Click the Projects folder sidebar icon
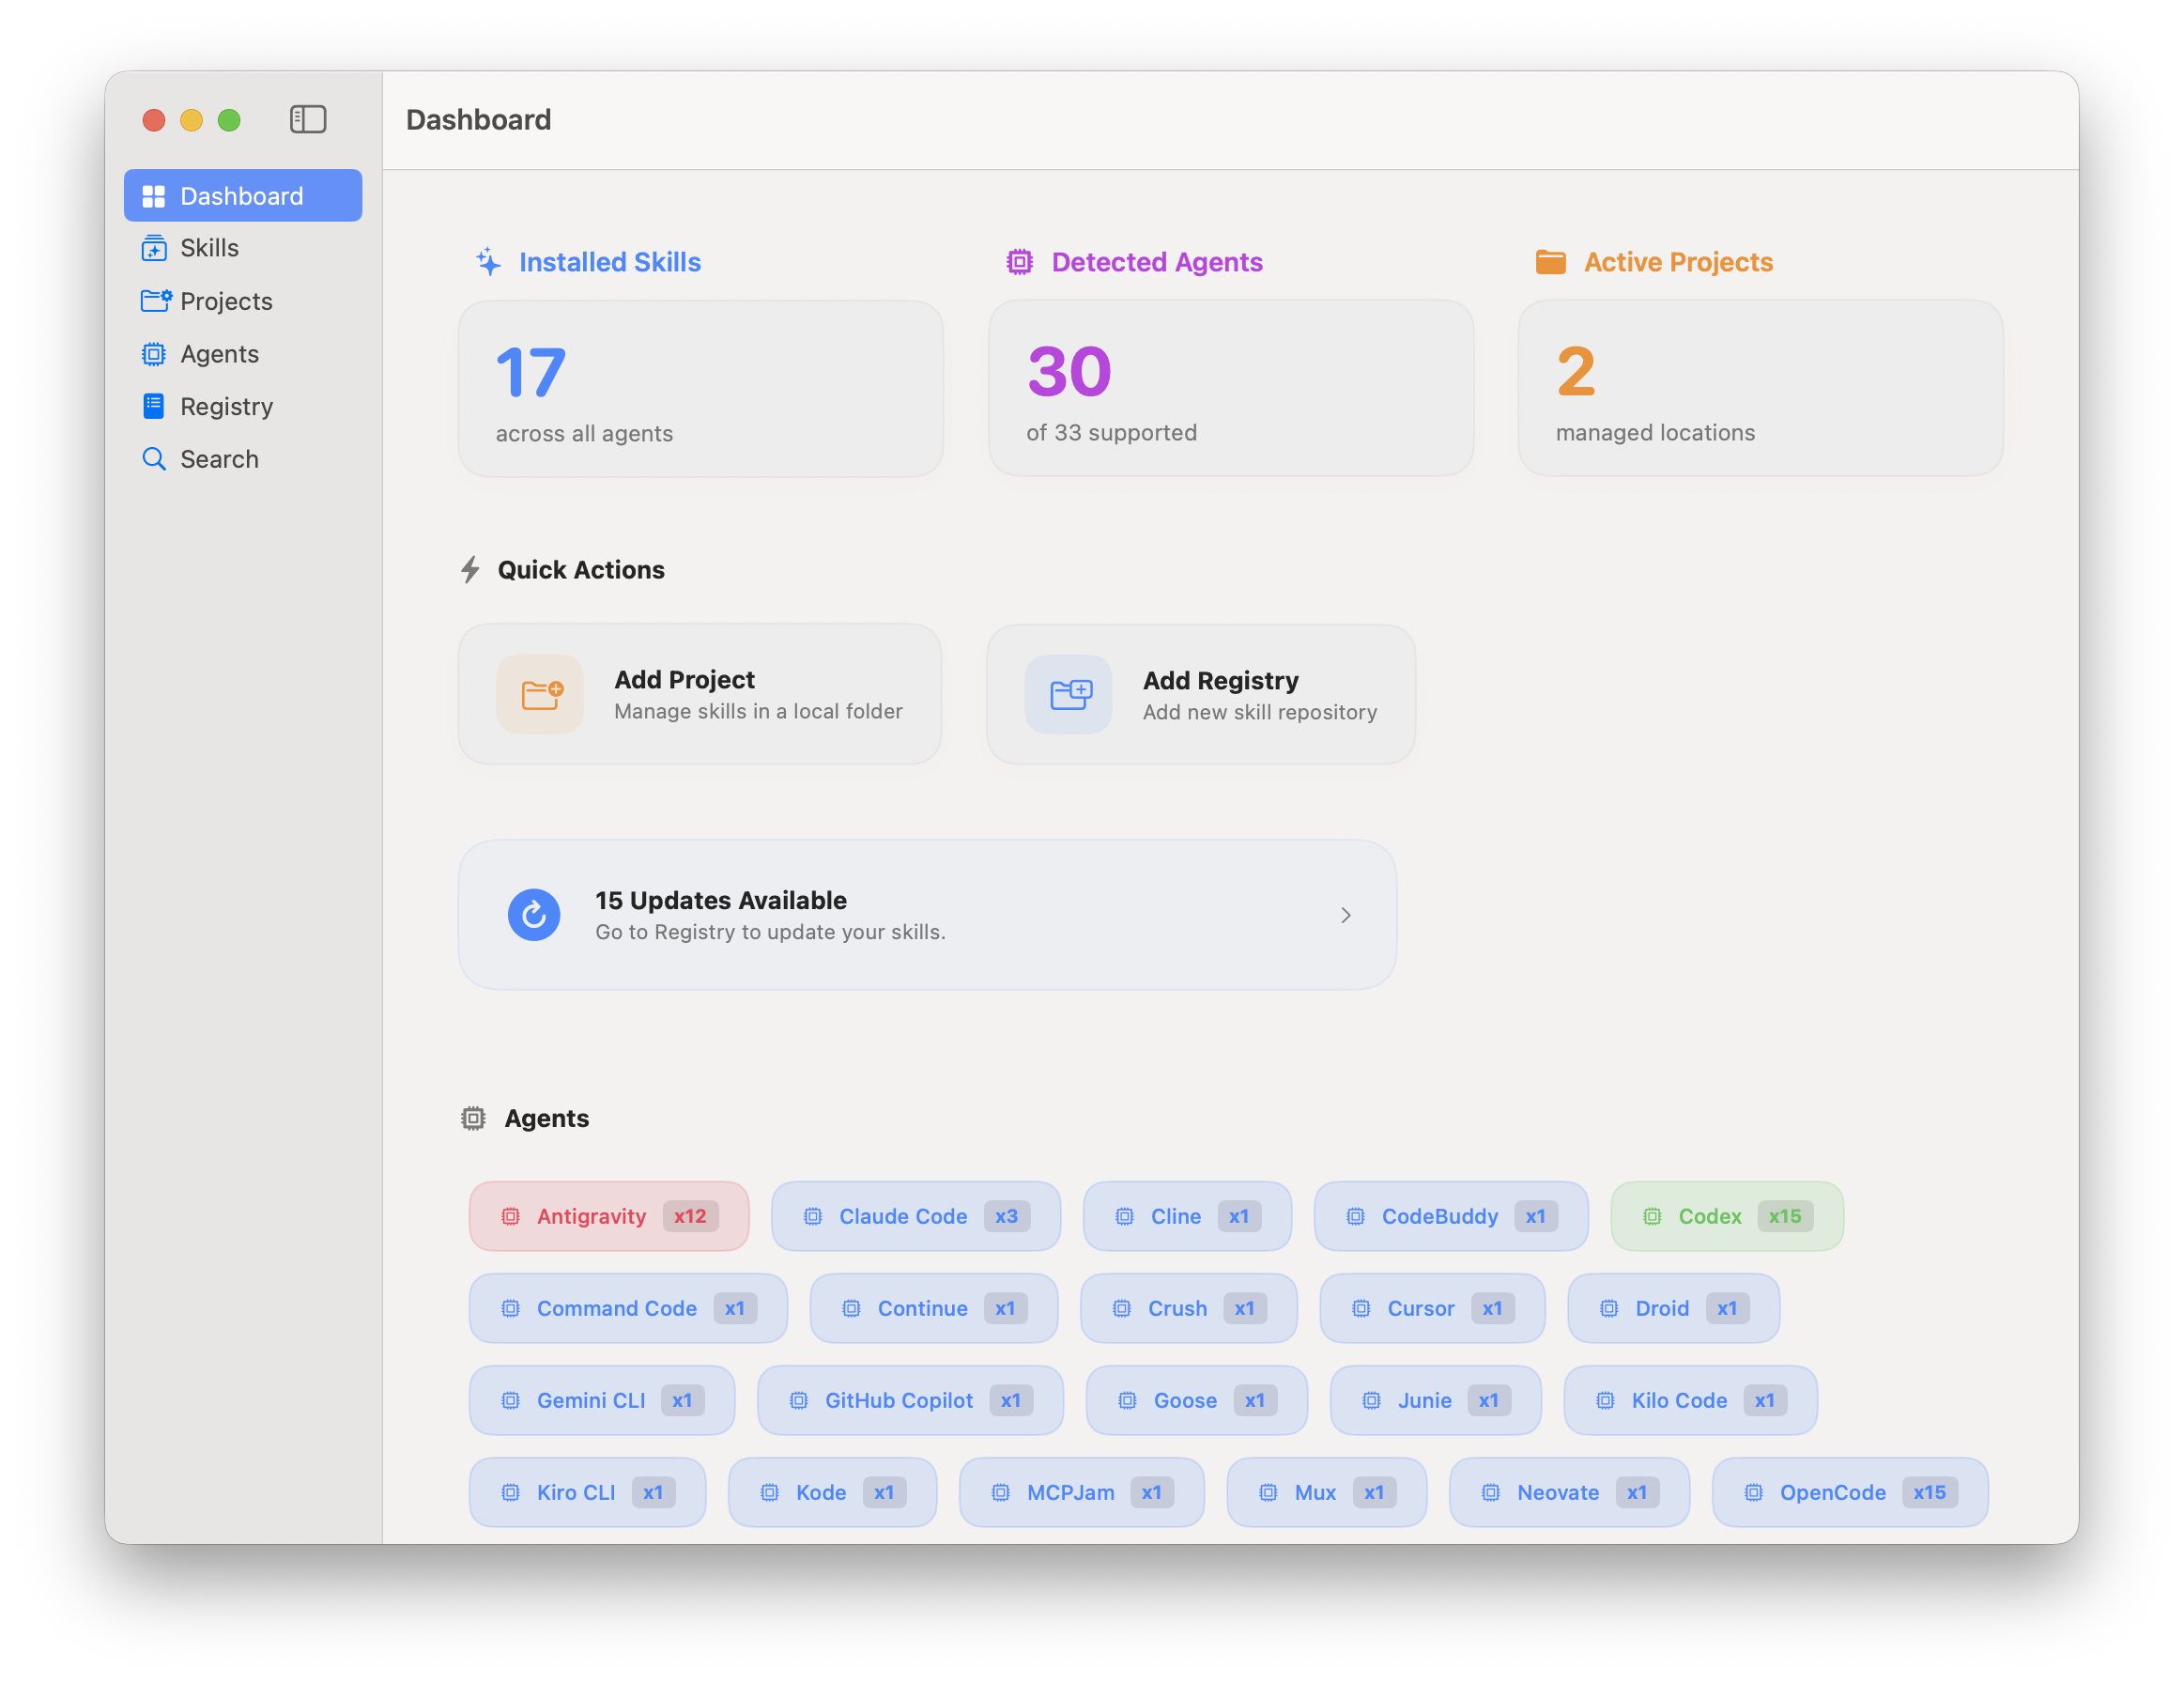Image resolution: width=2184 pixels, height=1683 pixels. 155,301
